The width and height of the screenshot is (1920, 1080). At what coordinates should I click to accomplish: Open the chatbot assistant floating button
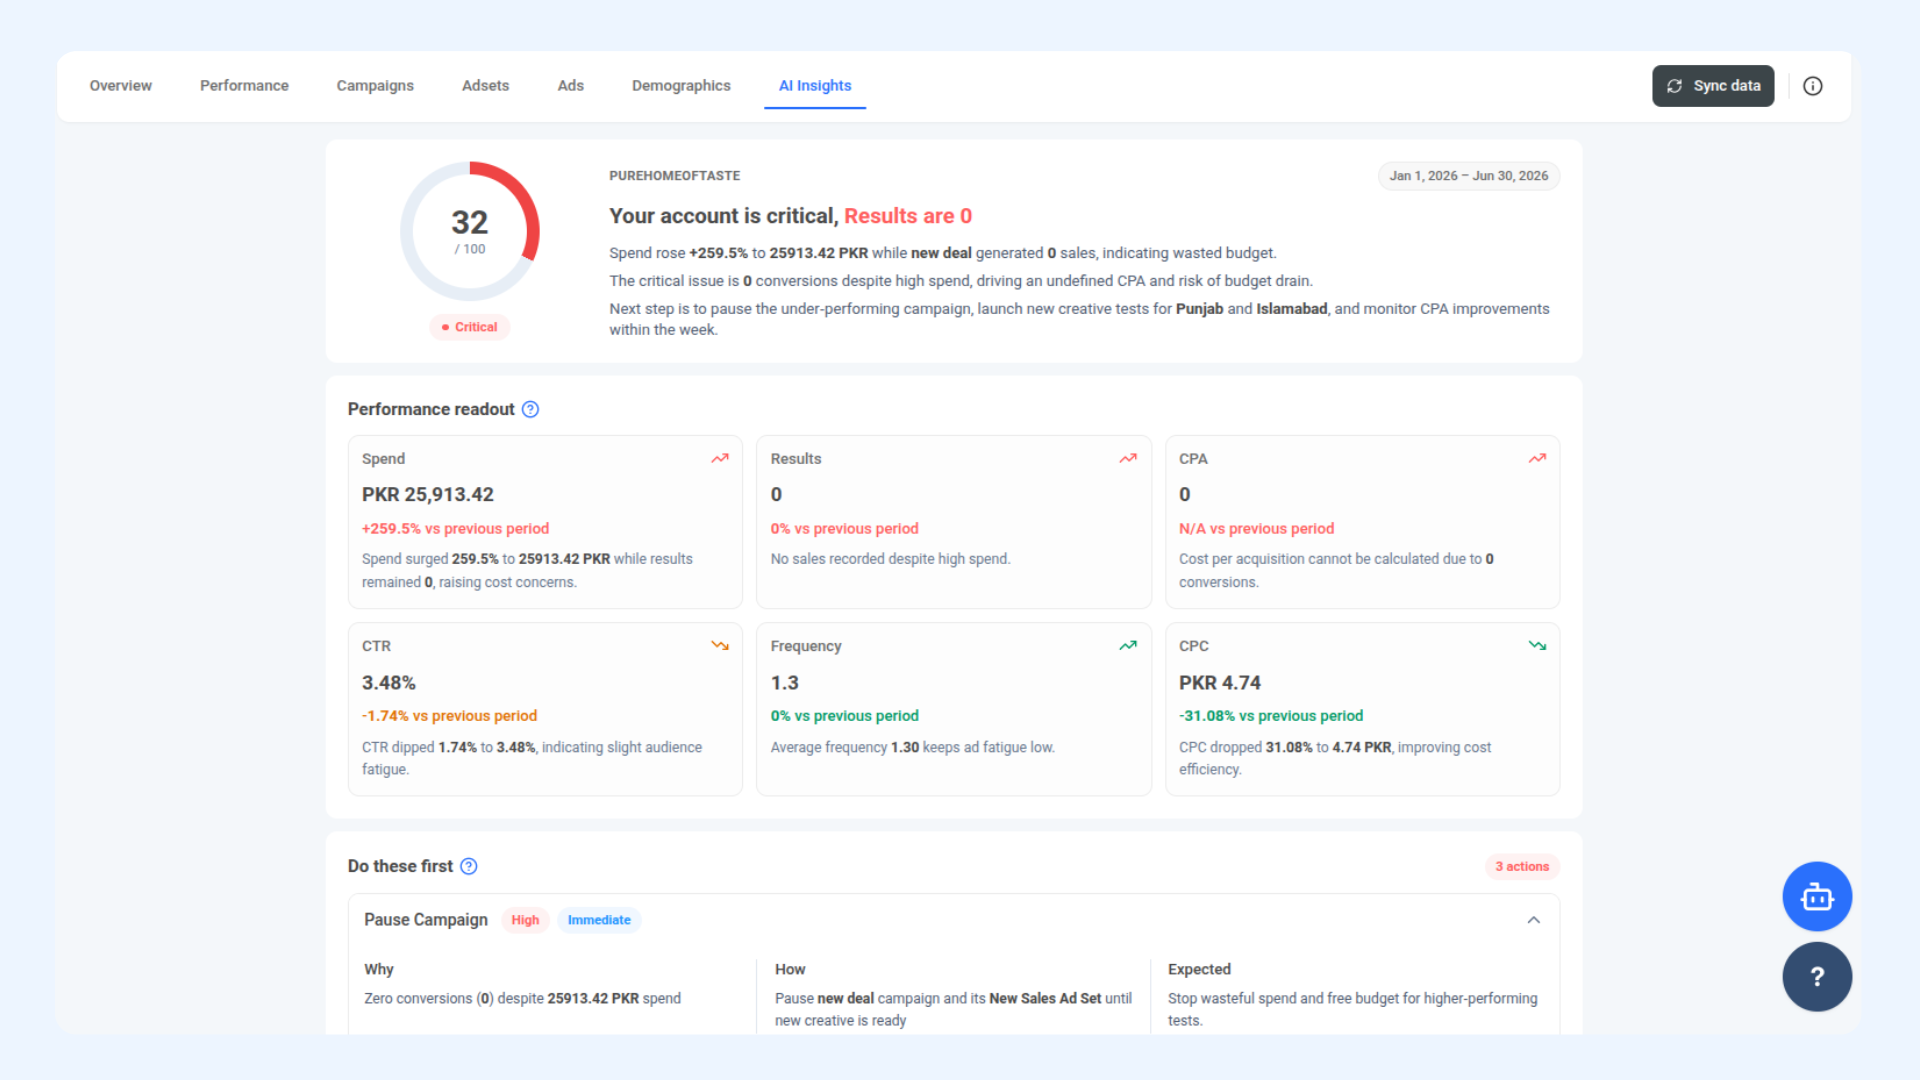[x=1817, y=897]
